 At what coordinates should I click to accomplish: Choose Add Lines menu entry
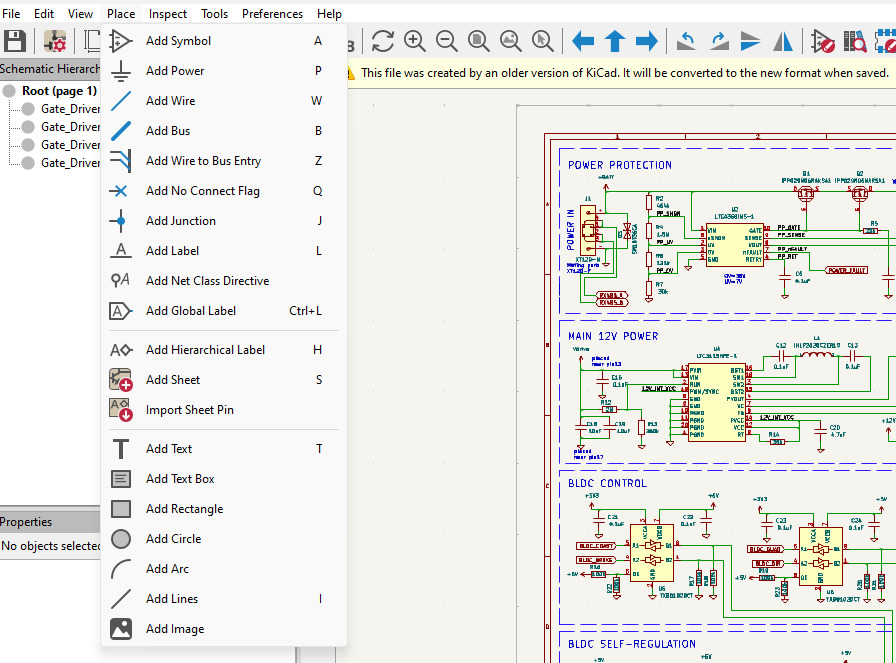[224, 599]
